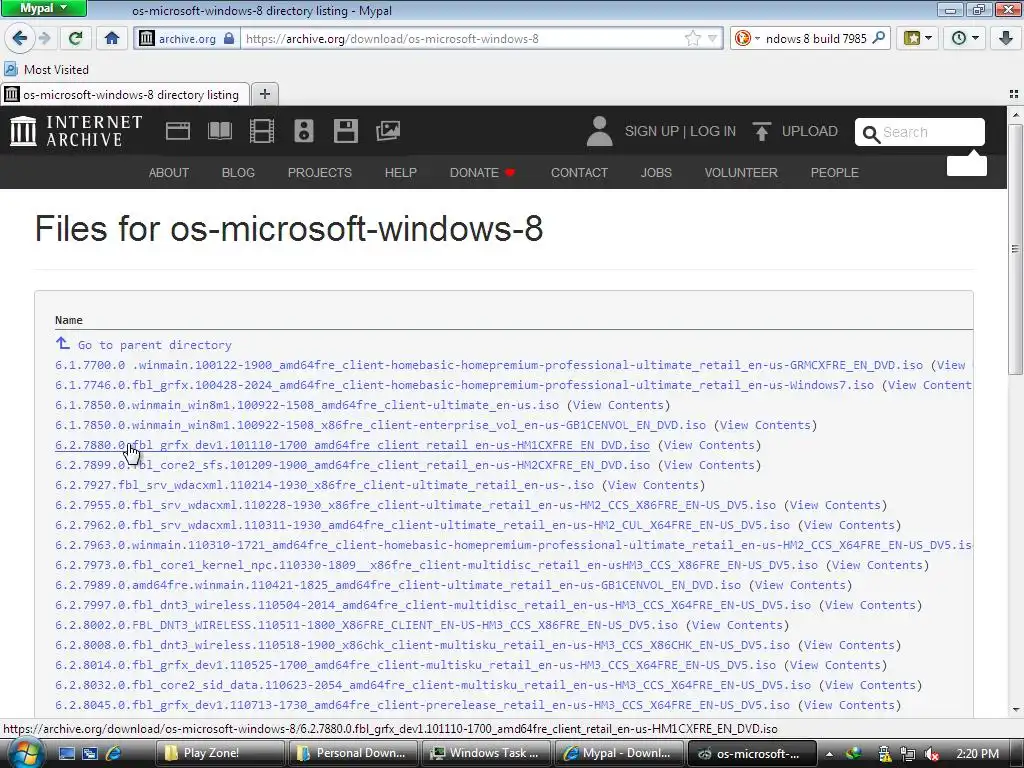This screenshot has height=768, width=1024.
Task: Click the archive.org site identity lock
Action: [187, 39]
